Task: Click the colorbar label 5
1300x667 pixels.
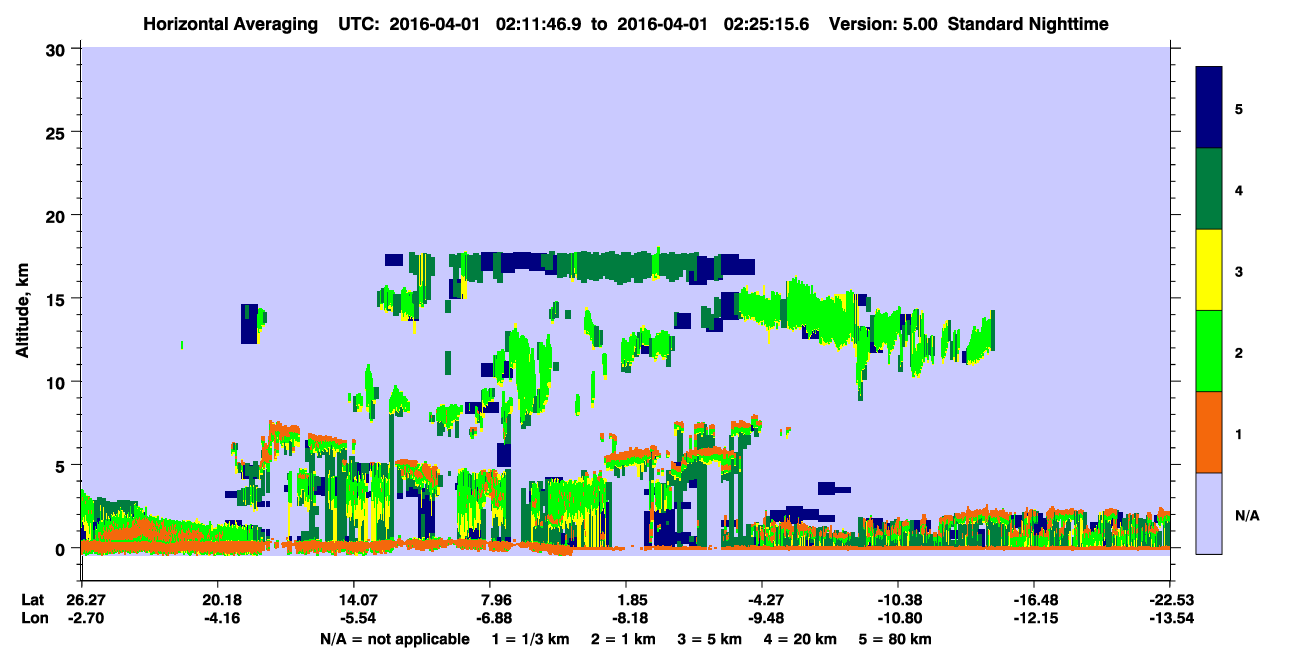Action: [x=1238, y=108]
